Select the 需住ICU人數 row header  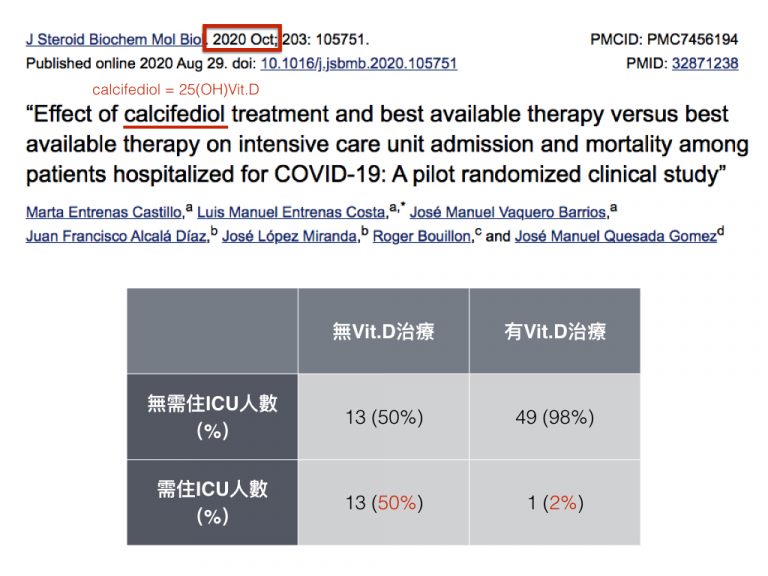[x=212, y=503]
